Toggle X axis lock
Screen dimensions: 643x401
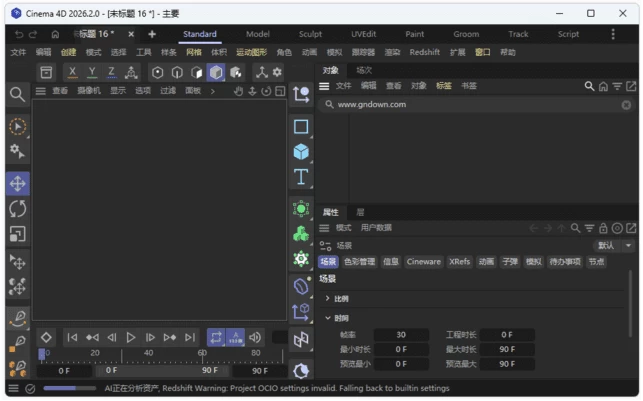72,72
